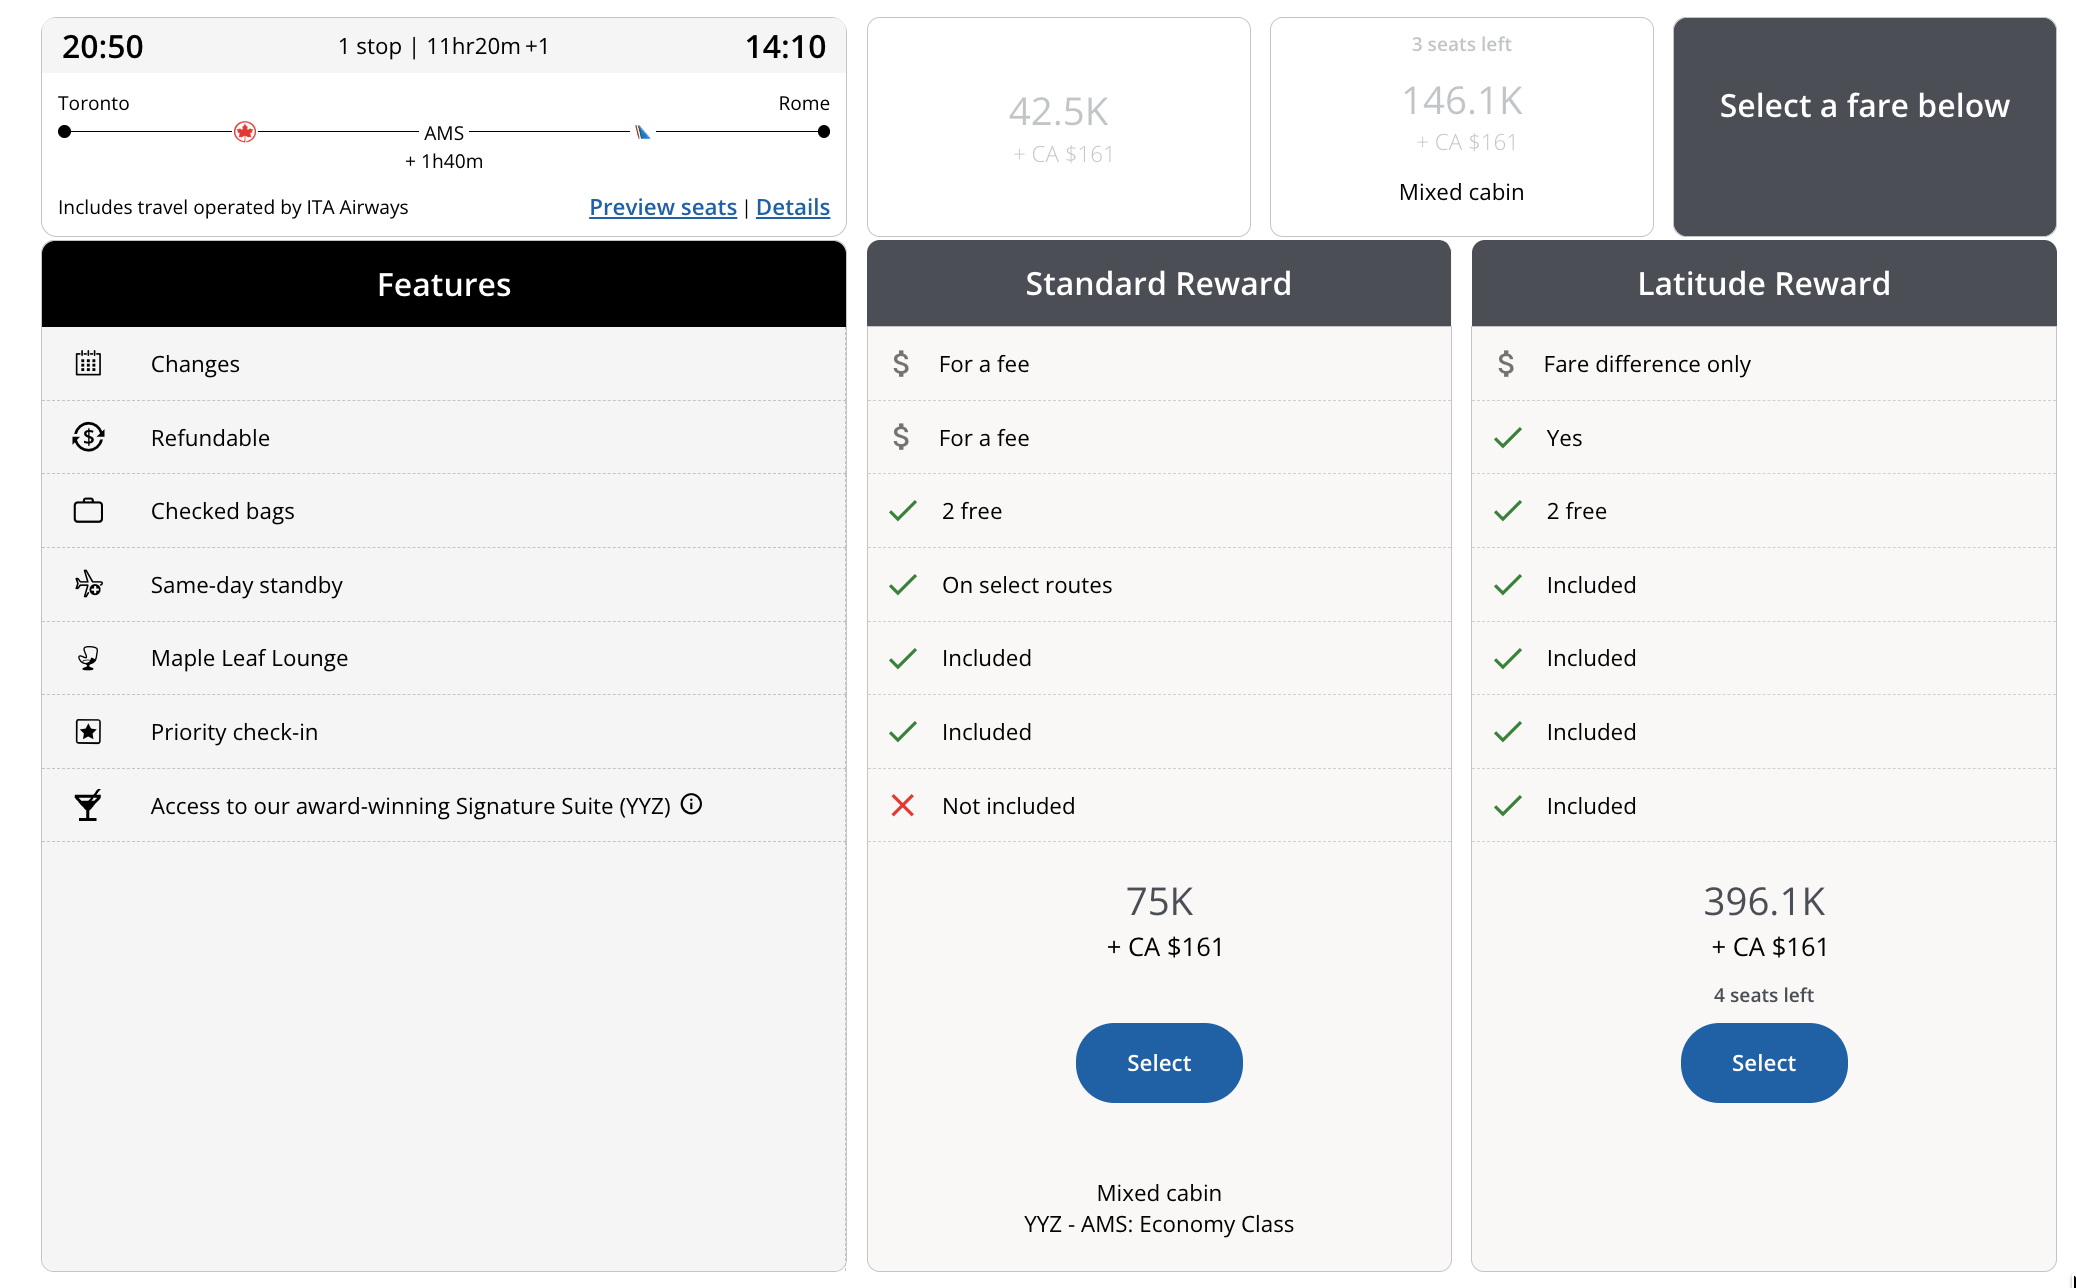Click the 'On select routes' text
Viewport: 2076px width, 1288px height.
(x=1027, y=585)
